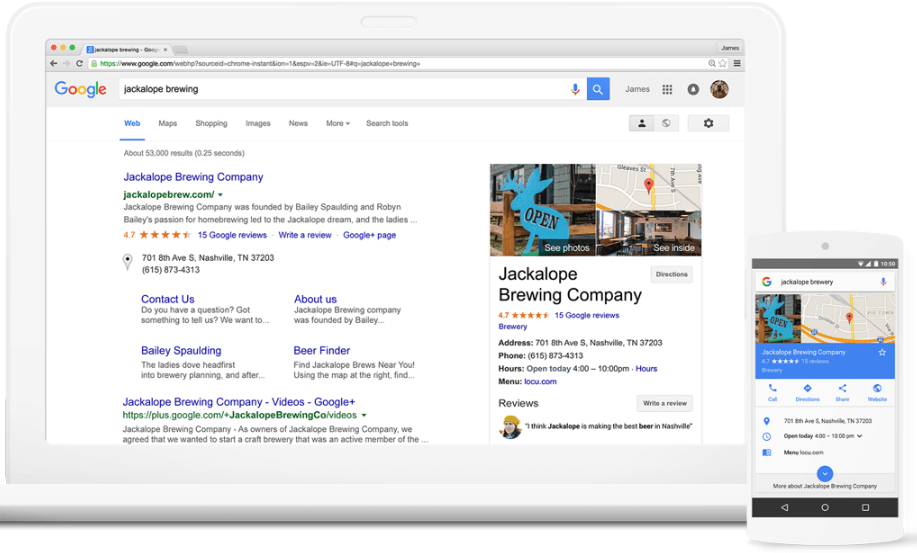Click the bookmark star in address bar

pos(723,63)
